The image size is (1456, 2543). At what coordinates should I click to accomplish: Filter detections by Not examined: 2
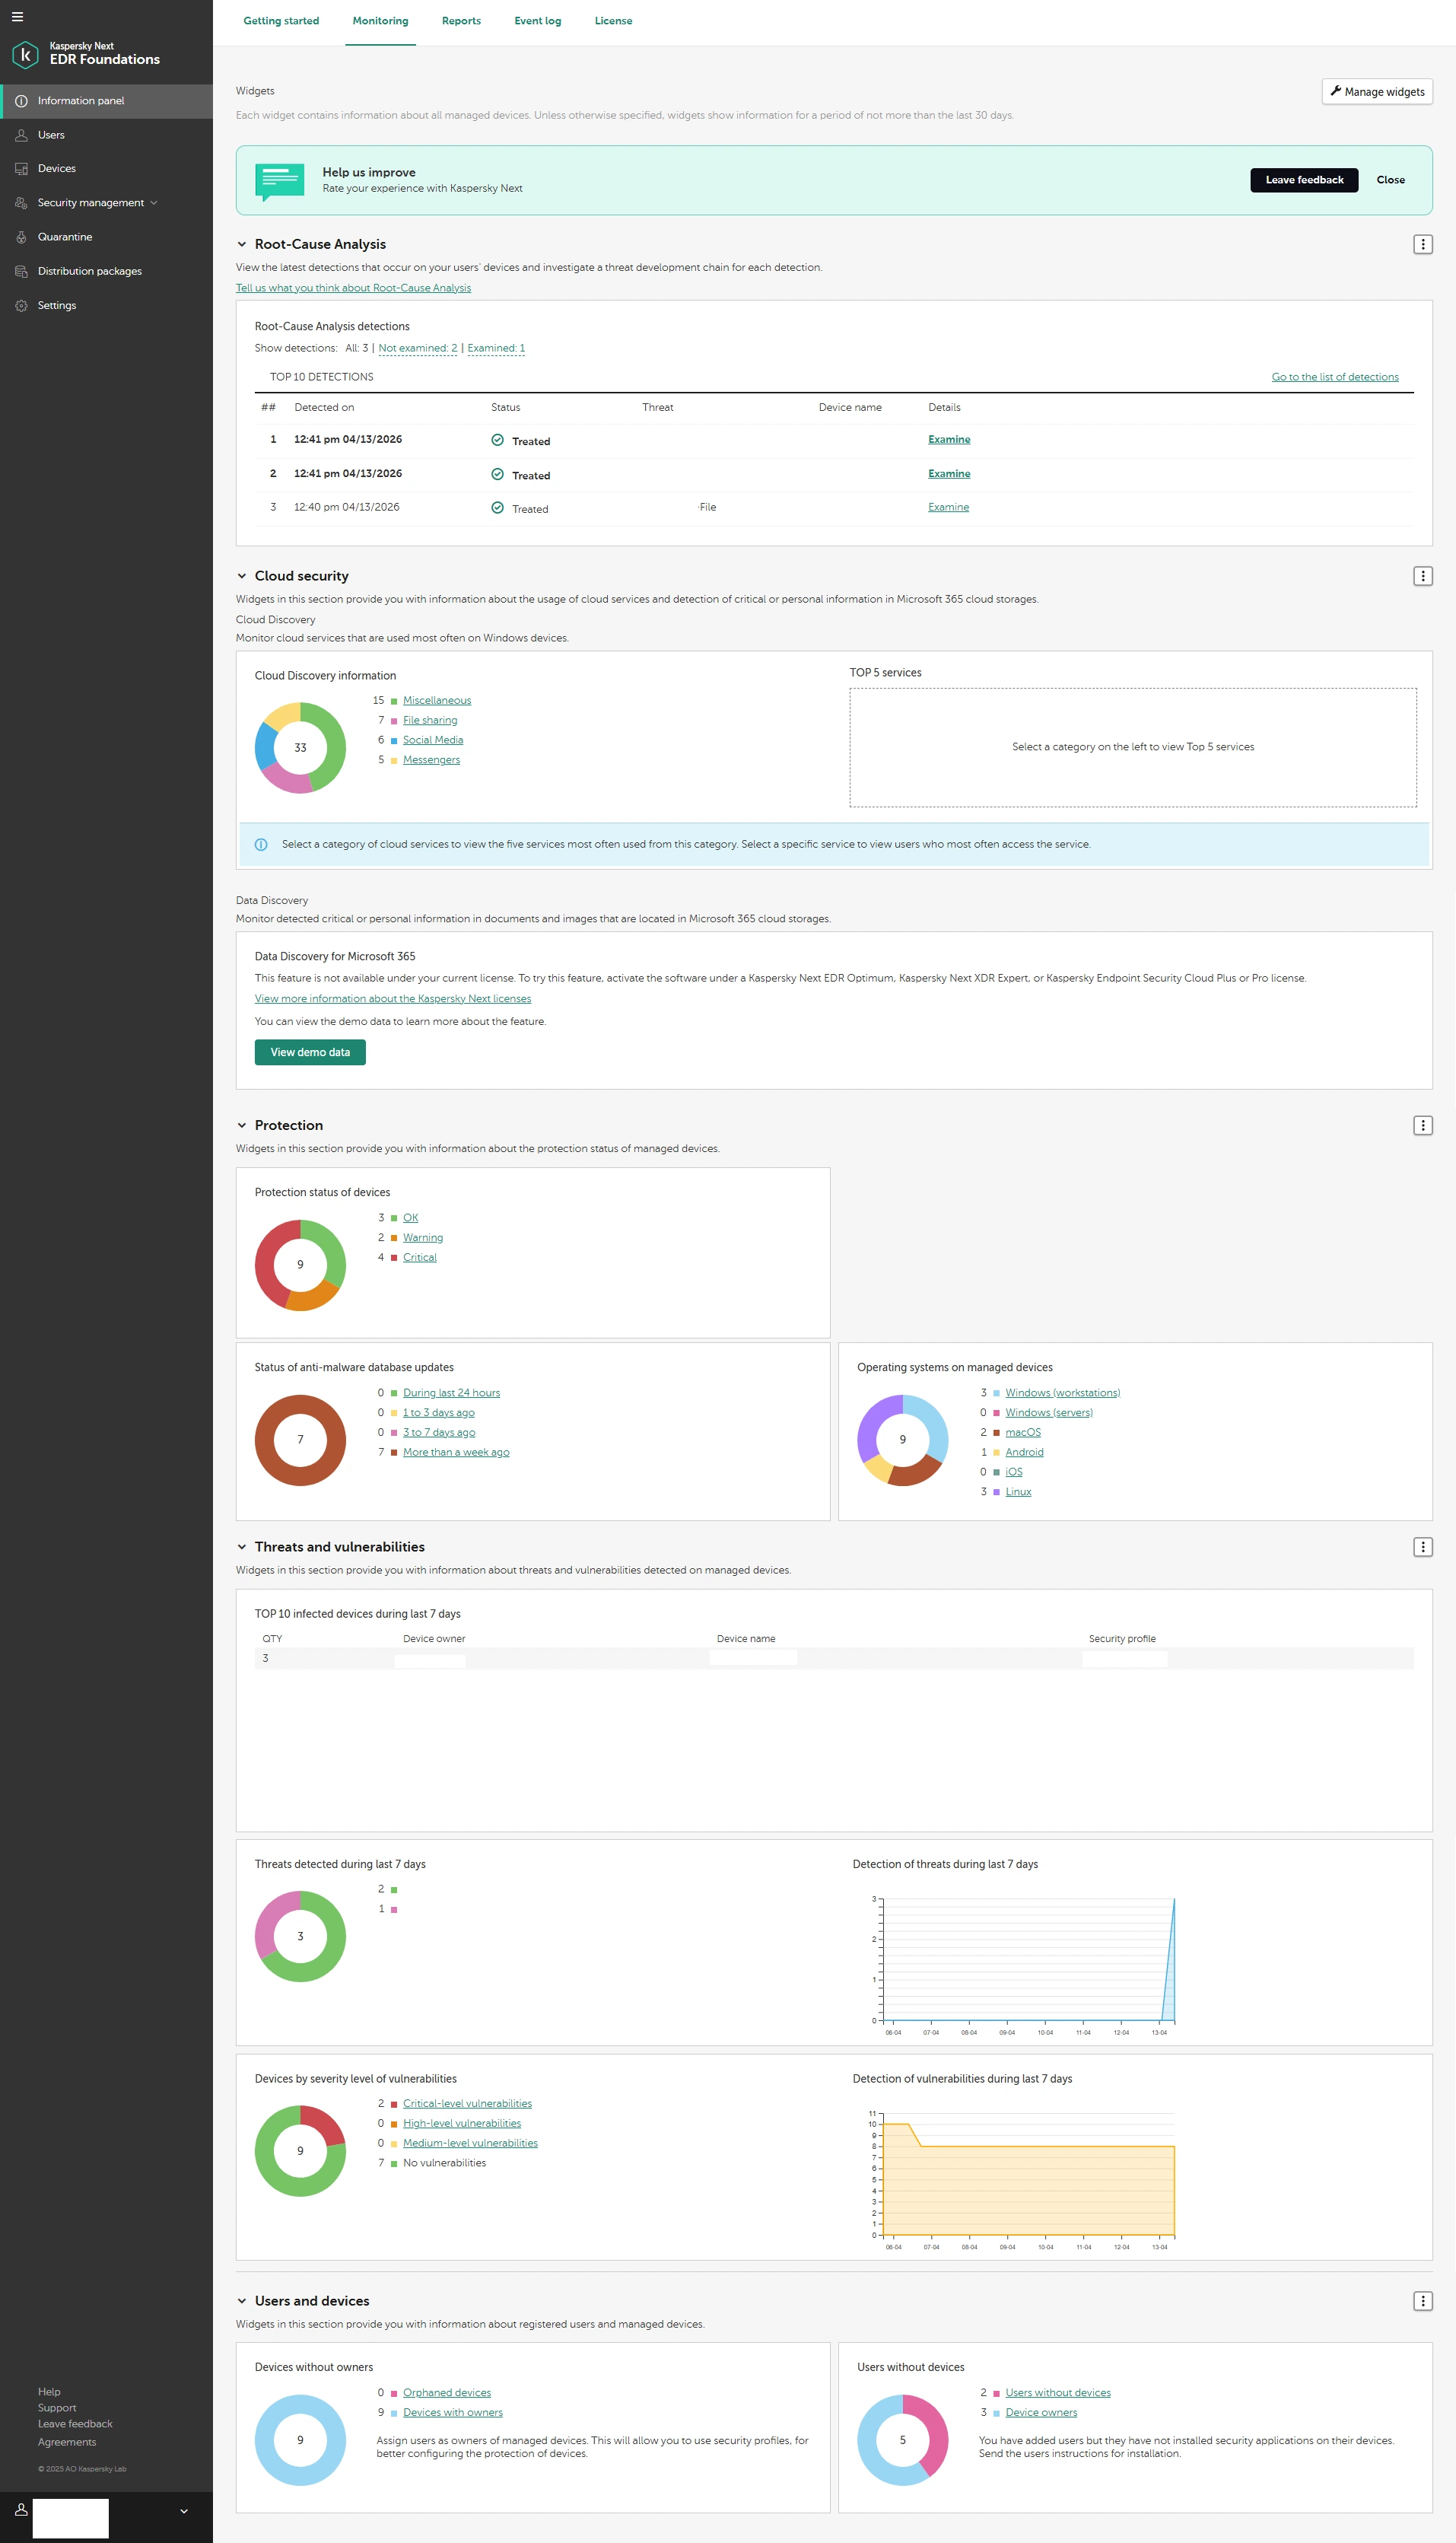coord(418,348)
